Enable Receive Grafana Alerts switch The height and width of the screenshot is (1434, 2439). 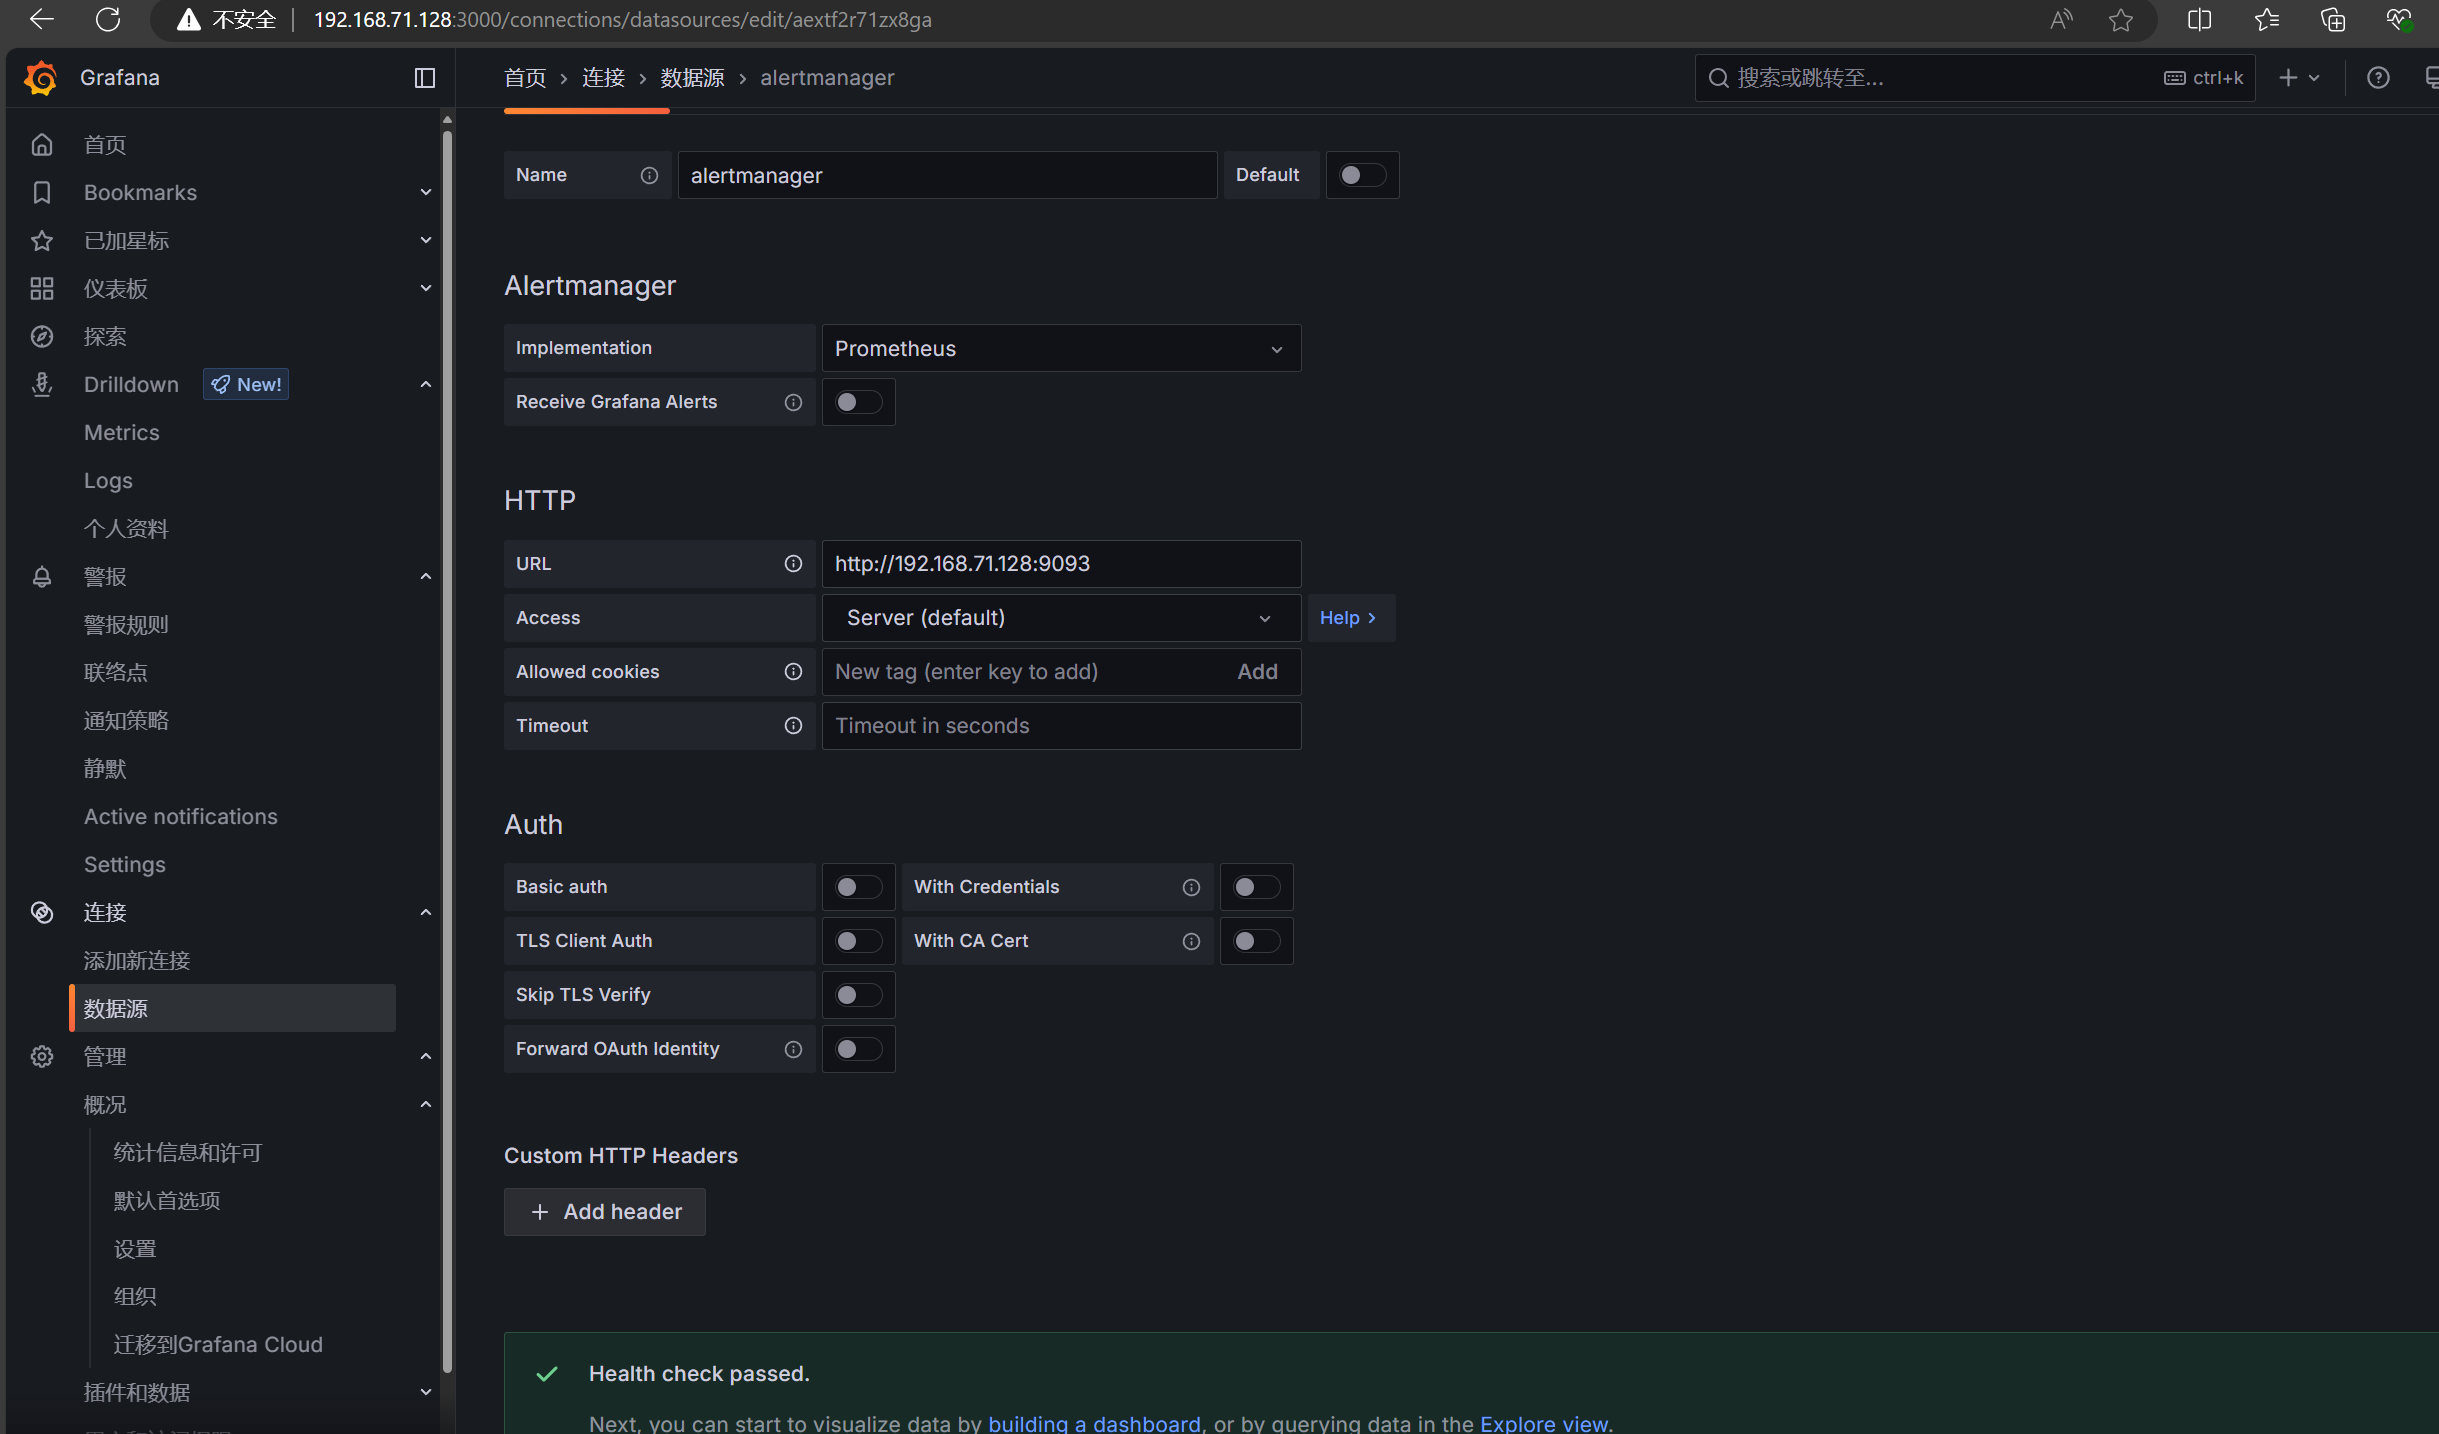coord(859,403)
